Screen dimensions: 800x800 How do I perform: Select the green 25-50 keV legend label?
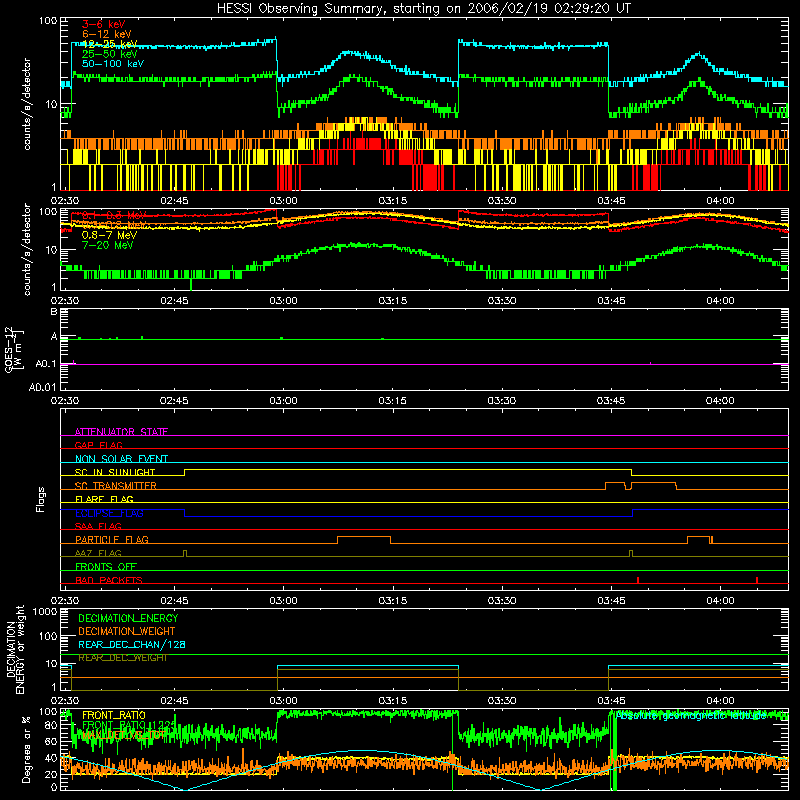[x=110, y=54]
